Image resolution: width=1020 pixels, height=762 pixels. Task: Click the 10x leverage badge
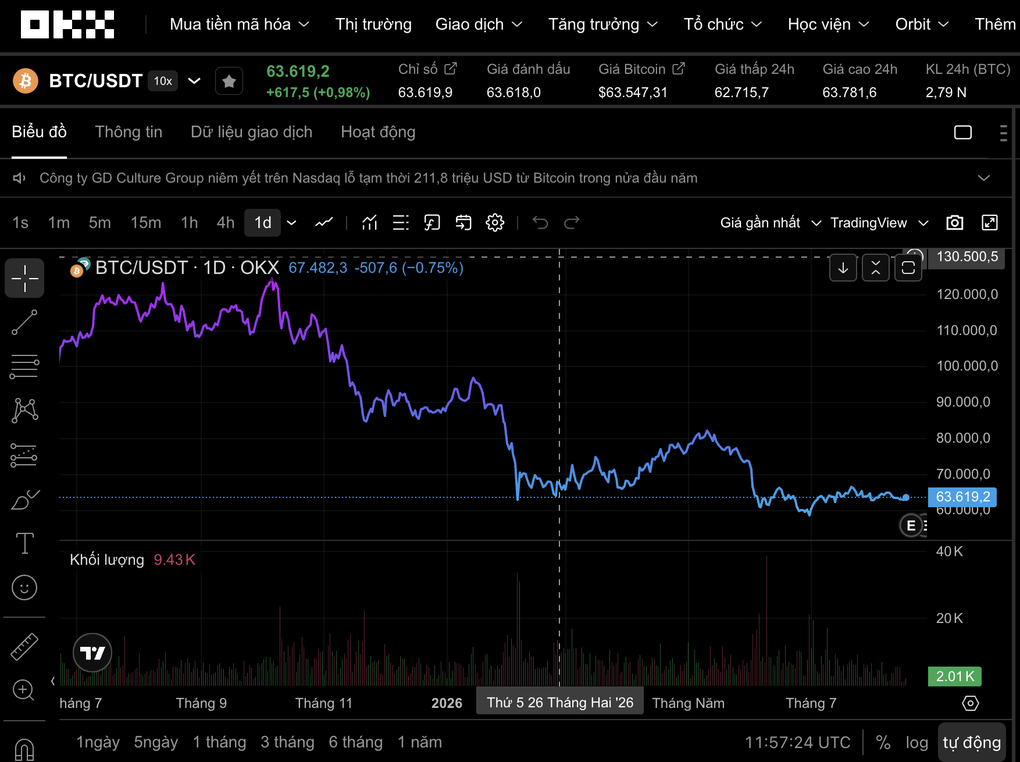pos(163,81)
